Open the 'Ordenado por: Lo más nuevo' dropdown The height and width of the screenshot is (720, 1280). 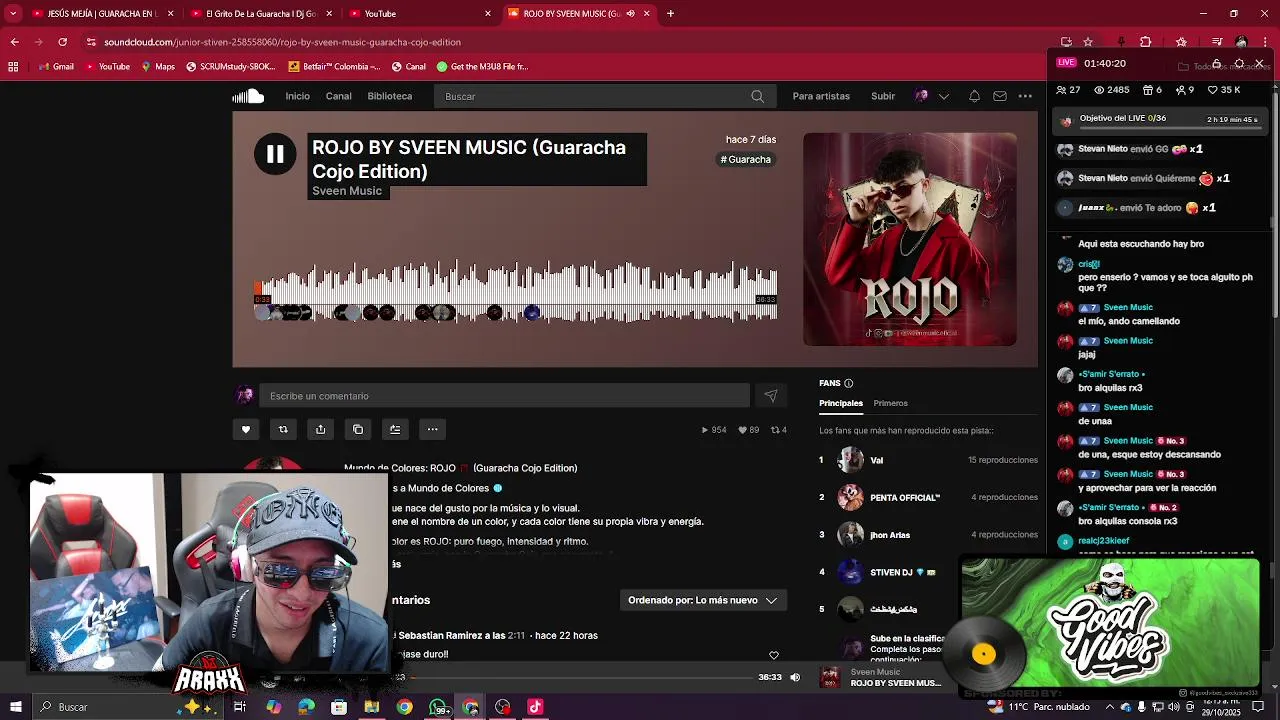702,600
